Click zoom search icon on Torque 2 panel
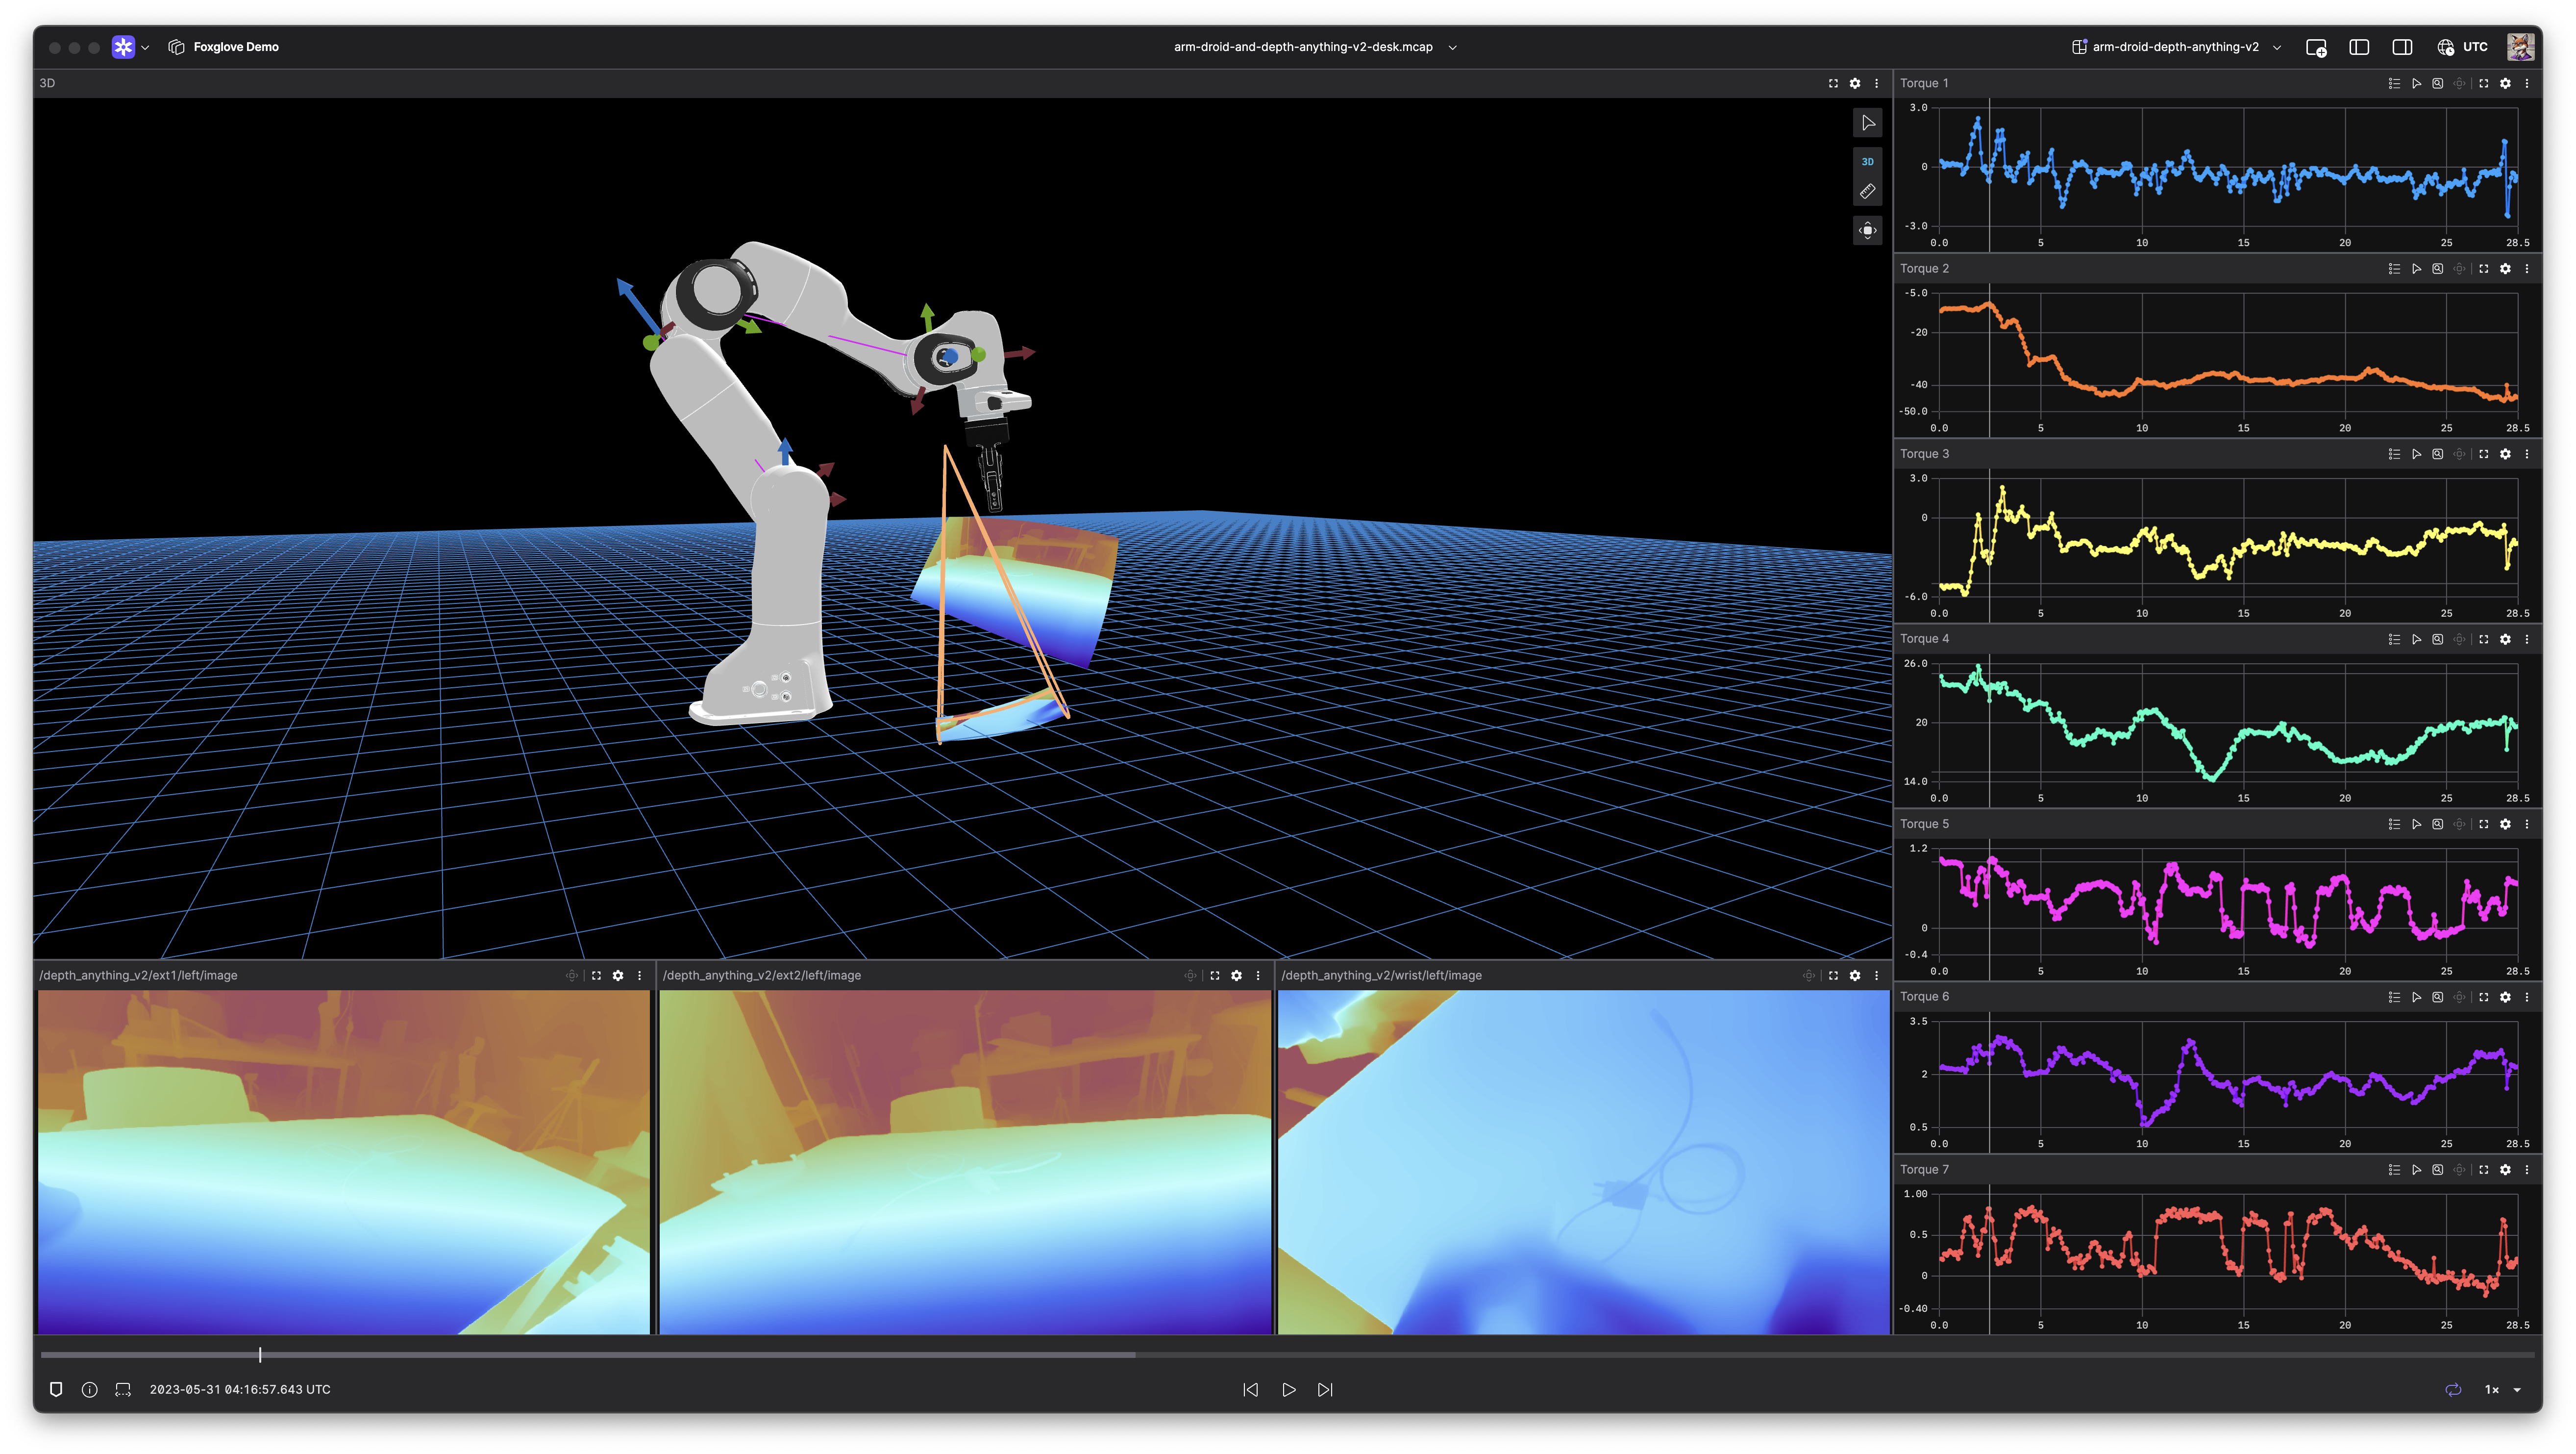The image size is (2576, 1454). 2438,269
